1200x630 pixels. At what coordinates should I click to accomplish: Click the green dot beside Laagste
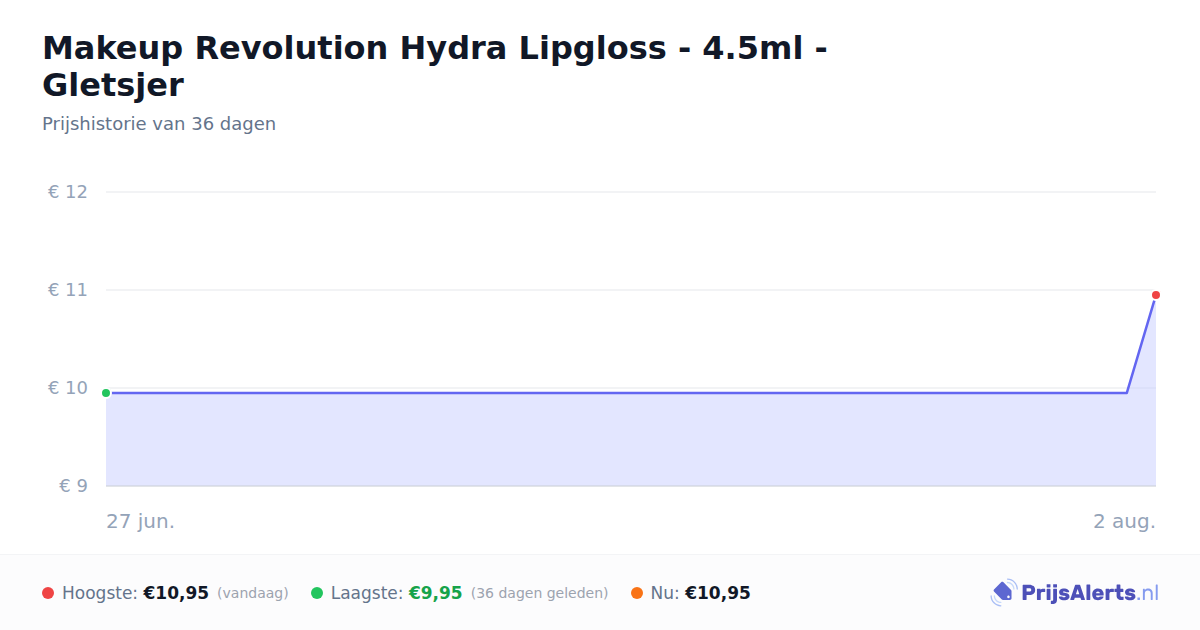(x=317, y=593)
